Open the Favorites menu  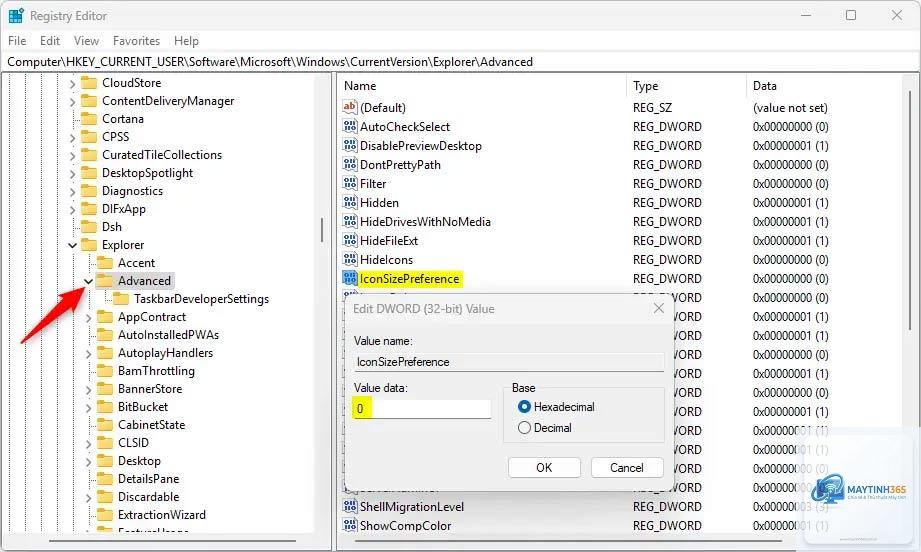tap(136, 41)
